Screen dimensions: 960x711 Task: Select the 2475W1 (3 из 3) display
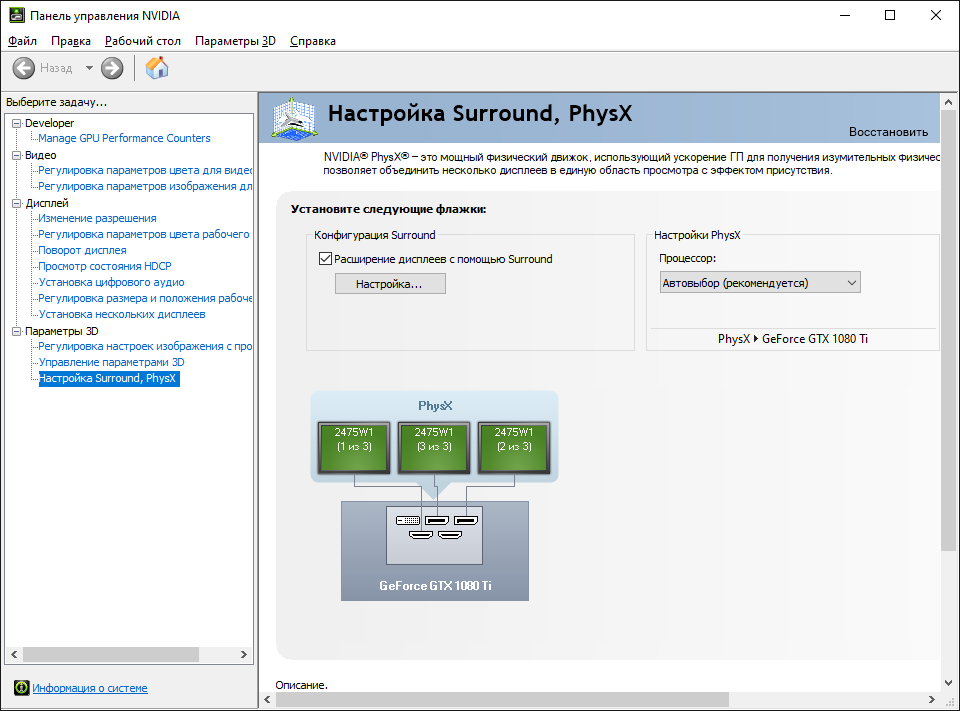pos(434,448)
